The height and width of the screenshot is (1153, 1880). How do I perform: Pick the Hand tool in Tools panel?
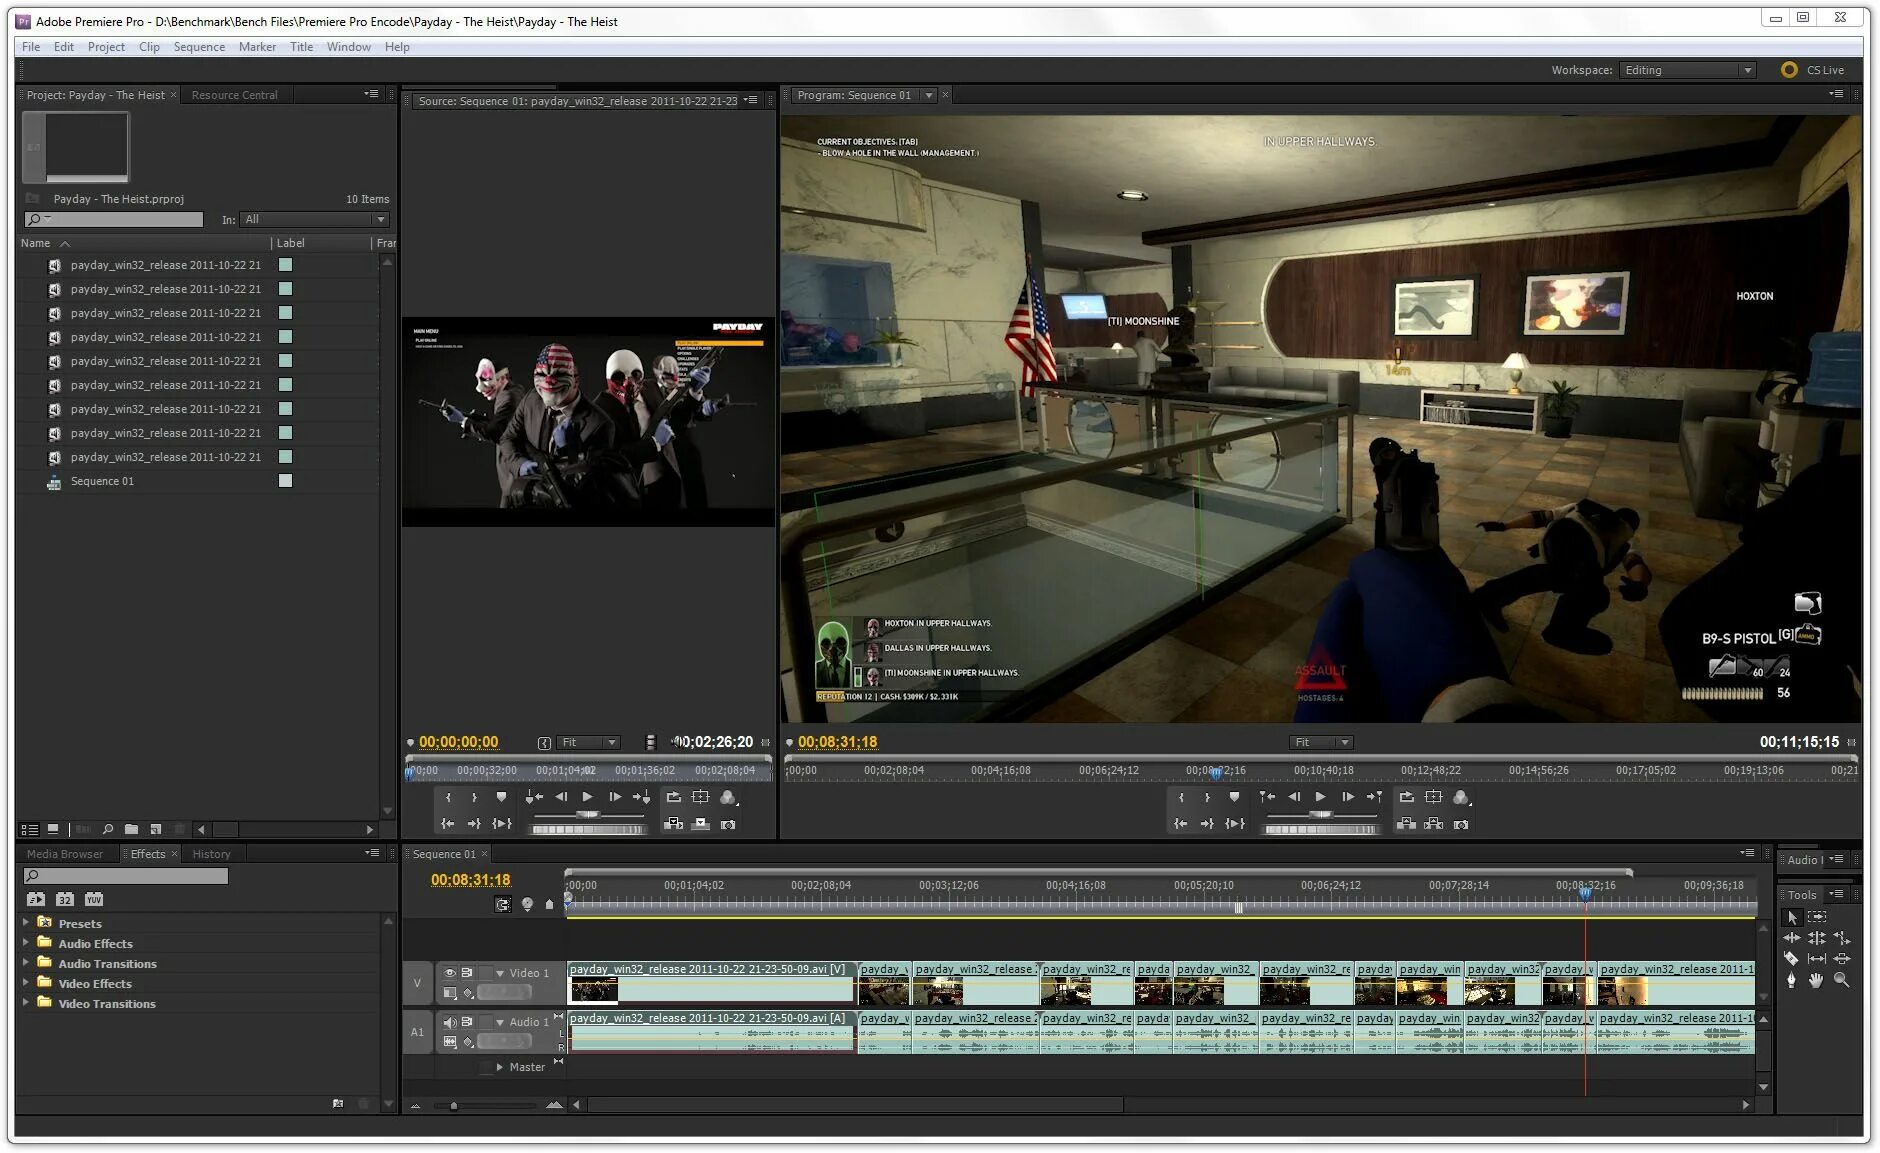(x=1816, y=980)
